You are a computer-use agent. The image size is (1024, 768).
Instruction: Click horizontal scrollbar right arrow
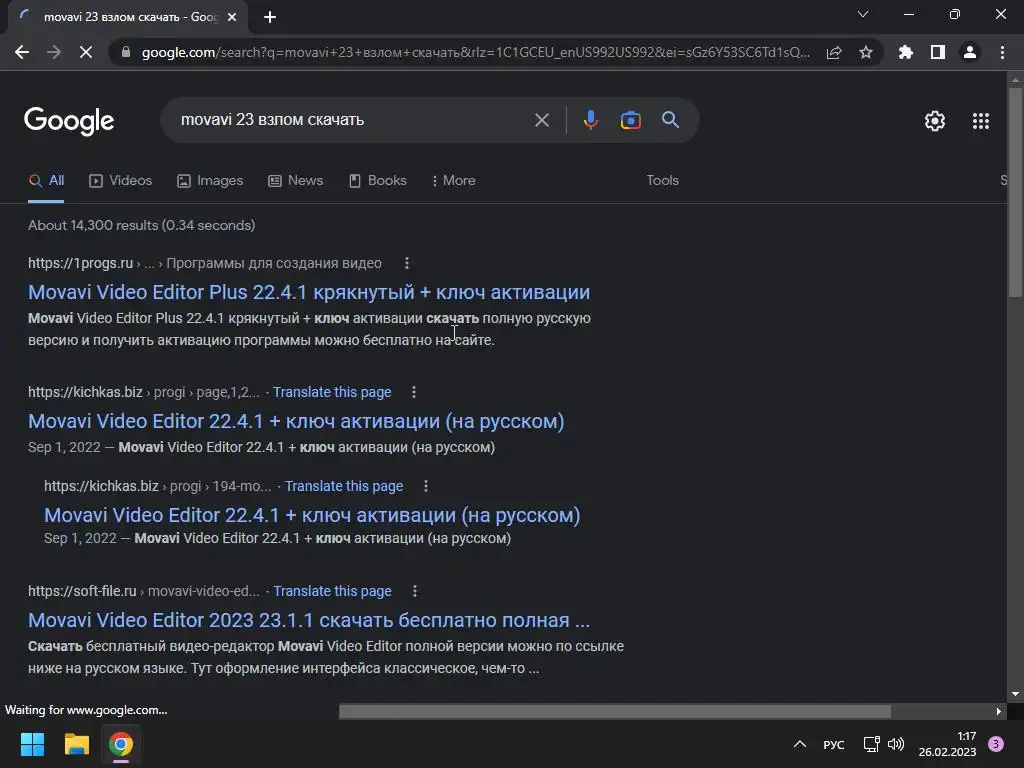pyautogui.click(x=999, y=711)
